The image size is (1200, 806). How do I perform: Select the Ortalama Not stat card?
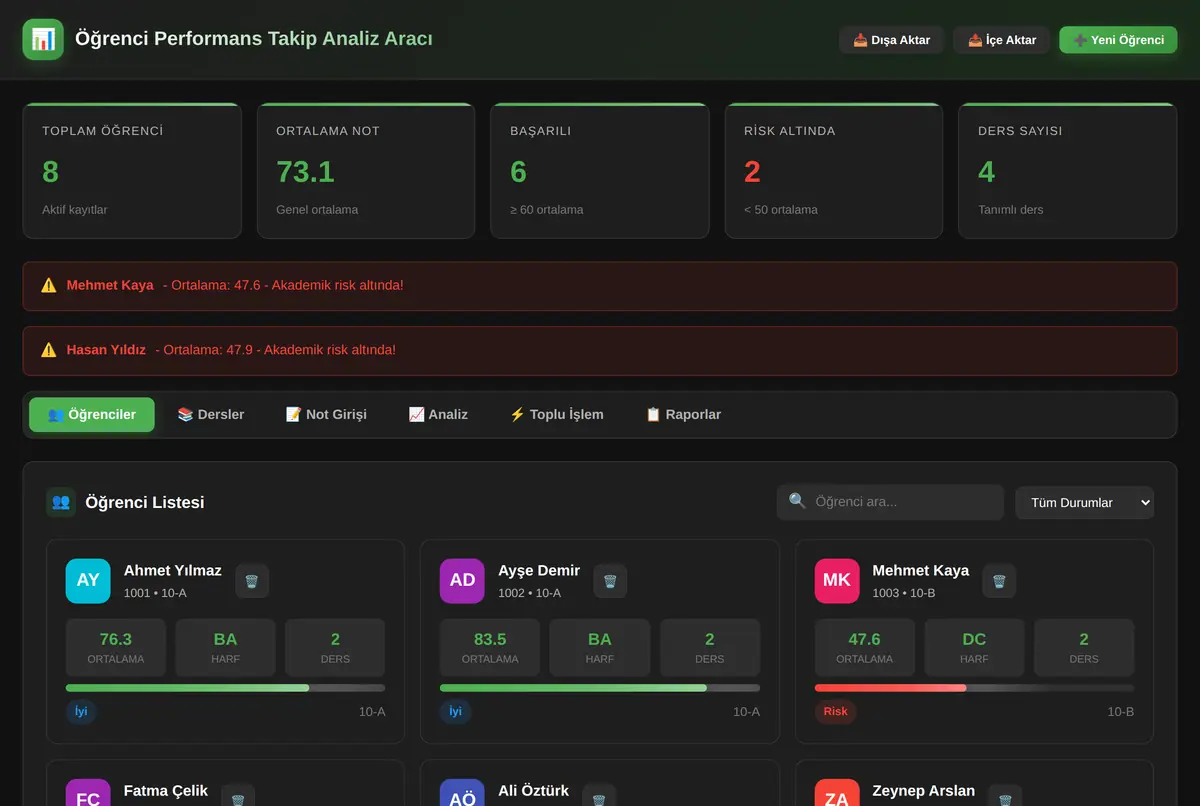(366, 171)
